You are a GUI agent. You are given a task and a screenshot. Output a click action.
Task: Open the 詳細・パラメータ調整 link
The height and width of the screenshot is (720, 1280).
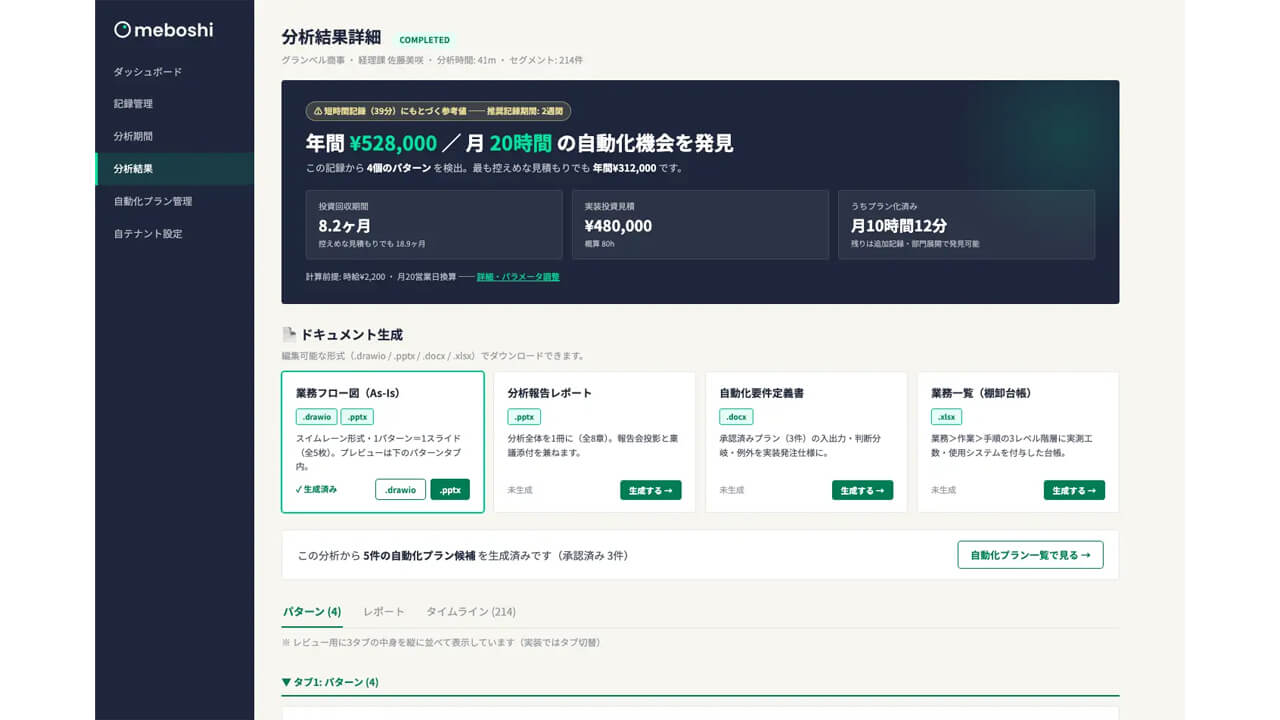(518, 276)
